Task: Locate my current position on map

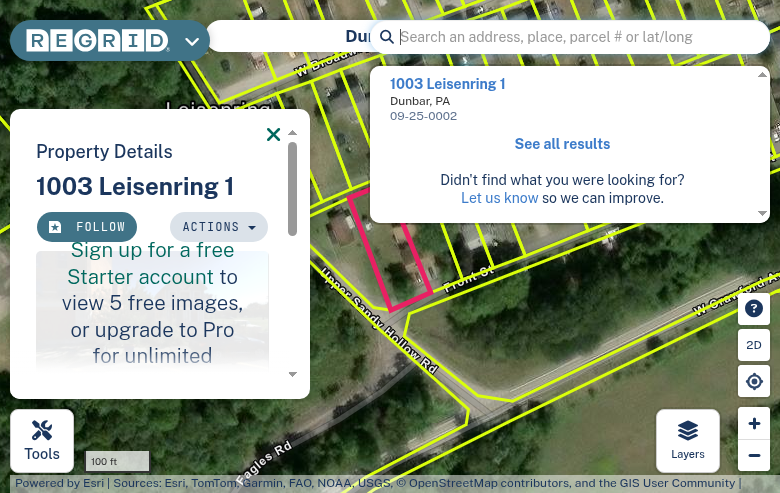Action: pyautogui.click(x=754, y=382)
